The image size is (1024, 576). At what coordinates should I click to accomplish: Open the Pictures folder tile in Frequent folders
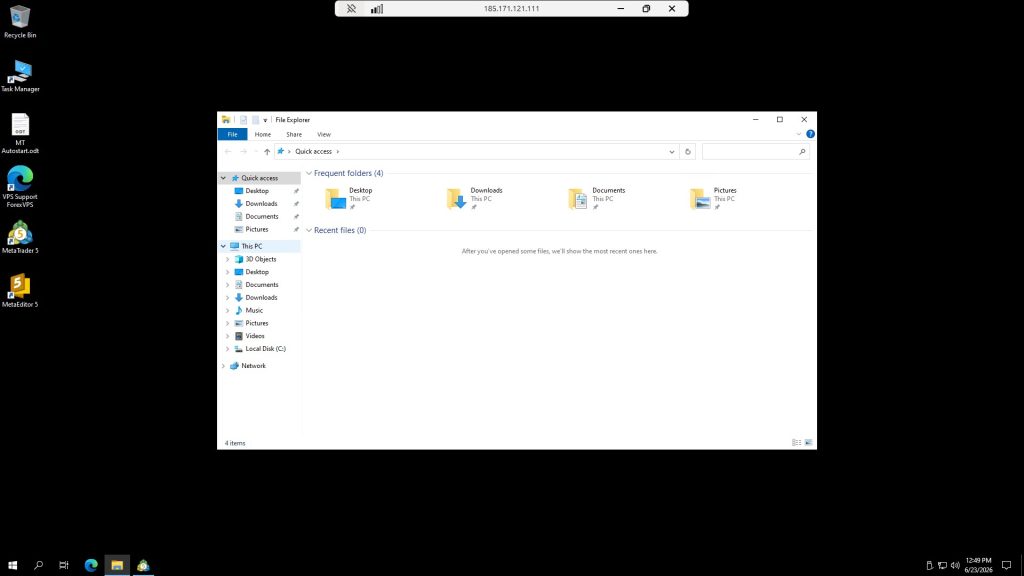coord(713,198)
